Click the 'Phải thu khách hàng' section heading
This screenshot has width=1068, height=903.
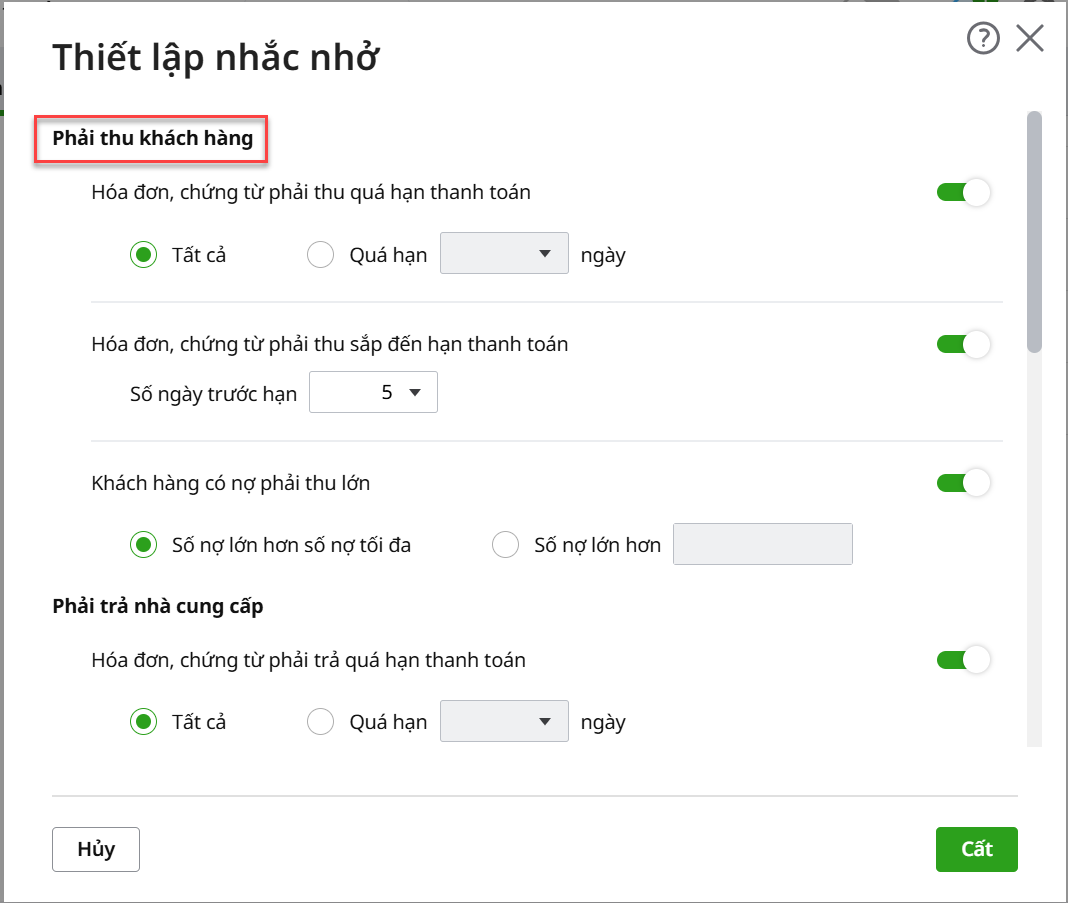pos(152,138)
